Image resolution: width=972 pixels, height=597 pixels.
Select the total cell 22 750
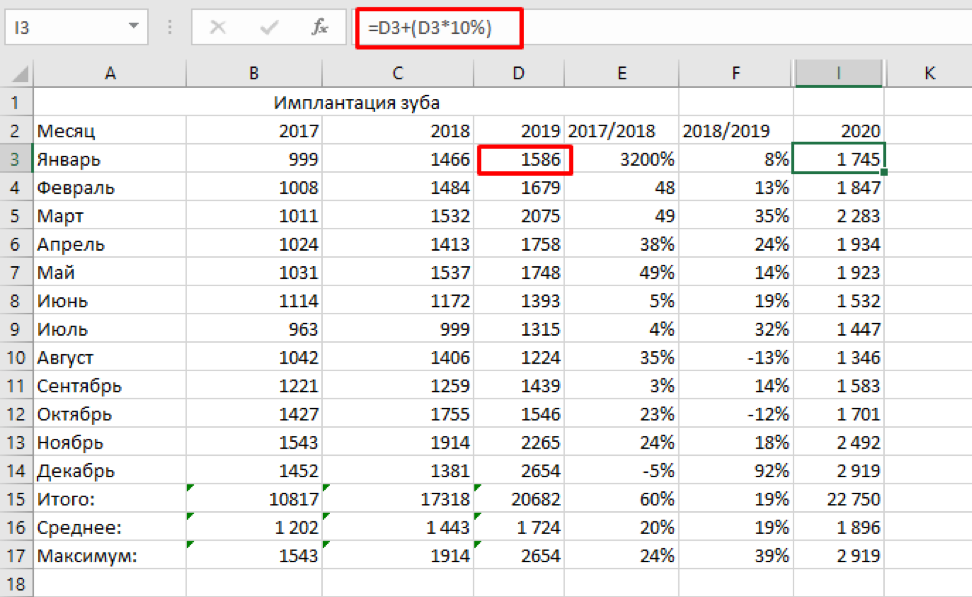[x=839, y=499]
